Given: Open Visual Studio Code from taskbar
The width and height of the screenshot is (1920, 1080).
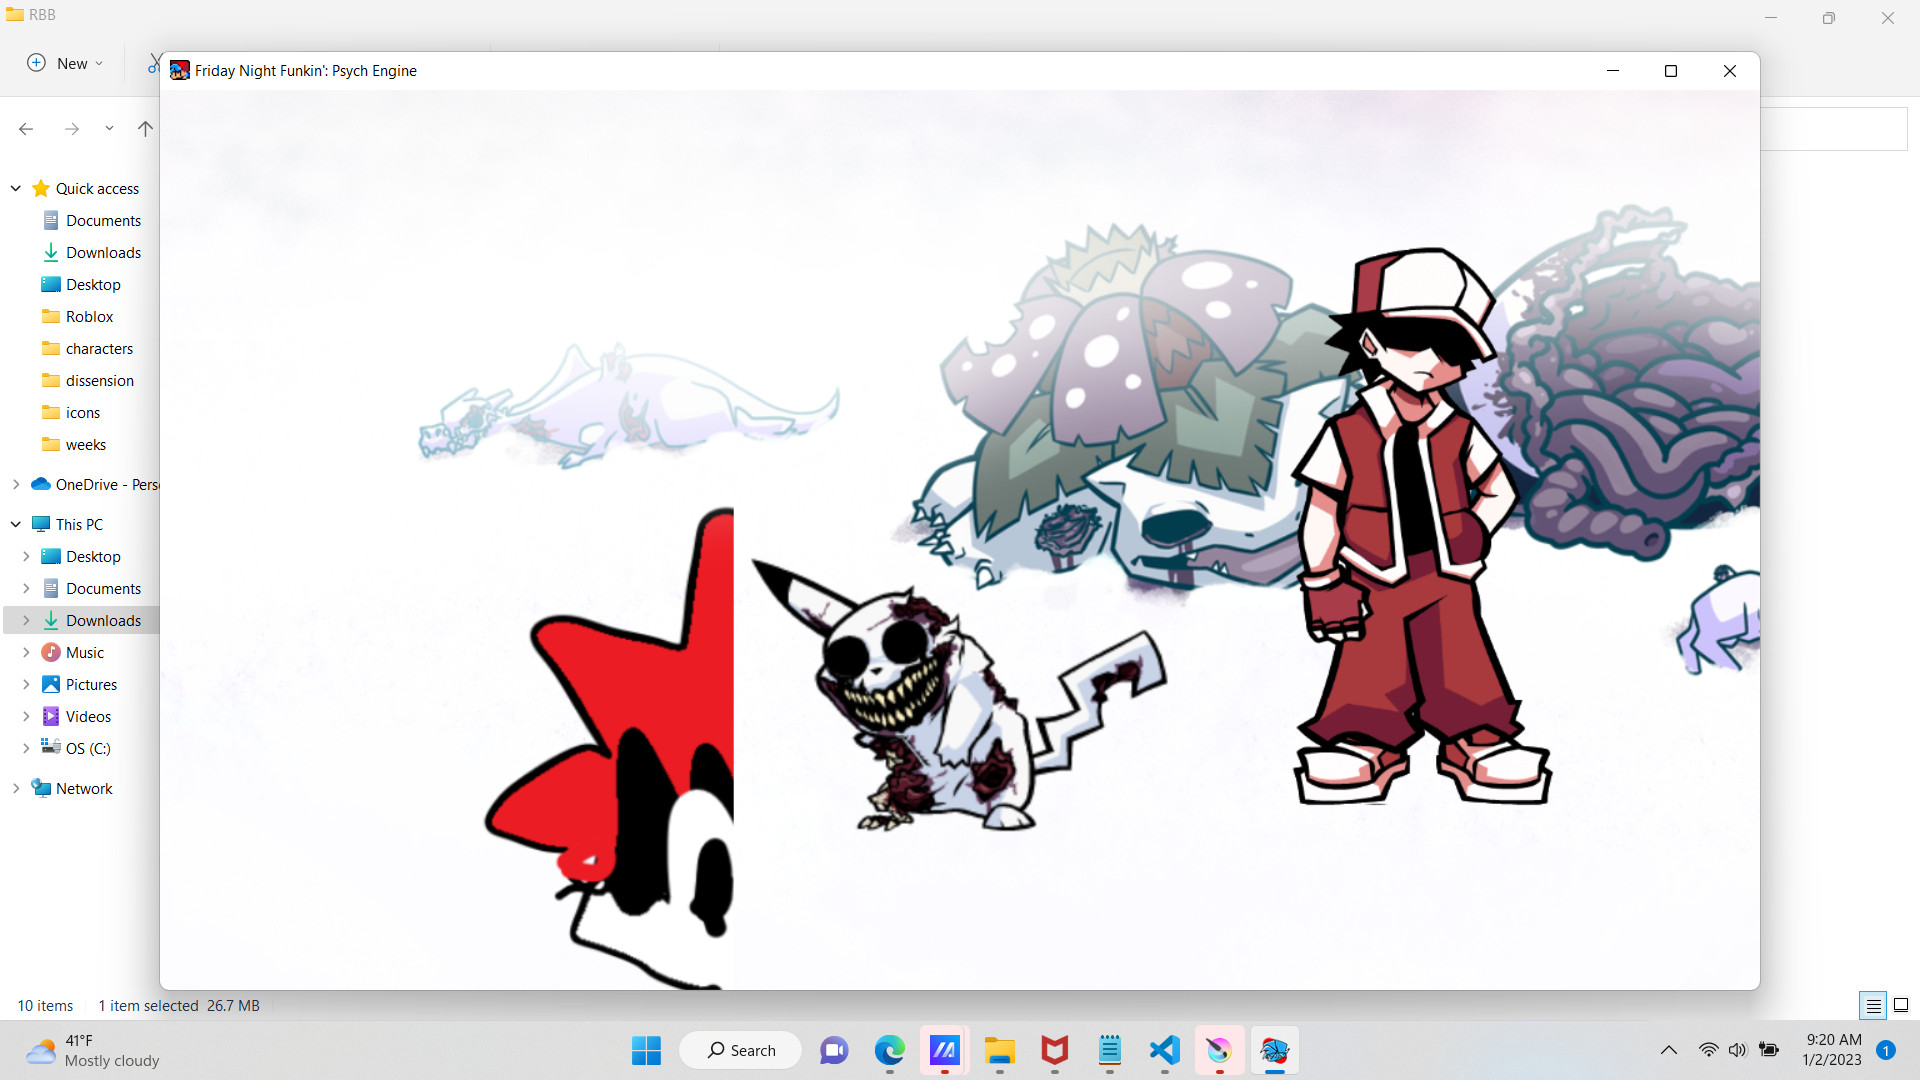Looking at the screenshot, I should click(x=1164, y=1050).
